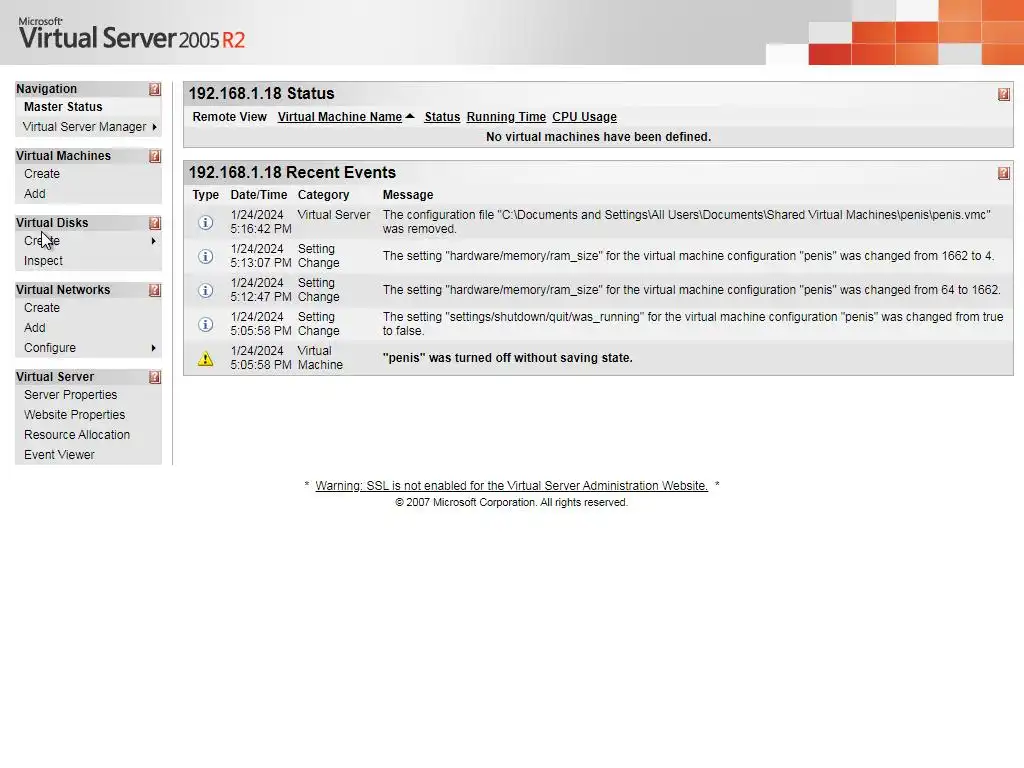Select "No virtual machines have been defined." text
This screenshot has height=768, width=1024.
click(x=598, y=137)
